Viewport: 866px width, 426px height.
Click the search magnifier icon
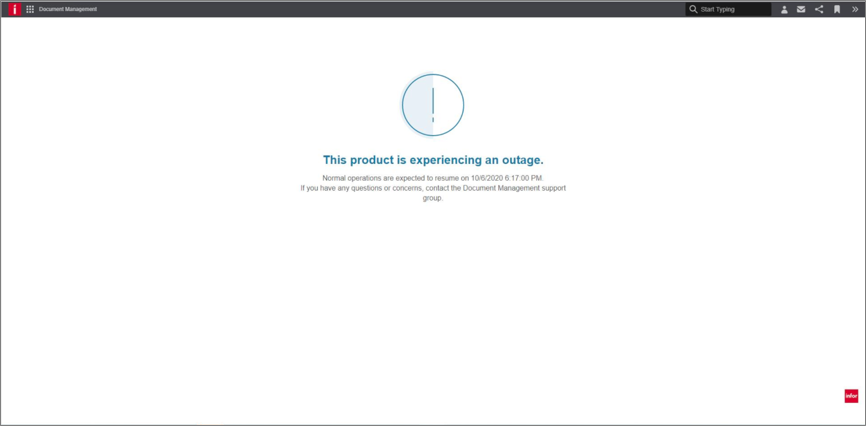(x=693, y=9)
